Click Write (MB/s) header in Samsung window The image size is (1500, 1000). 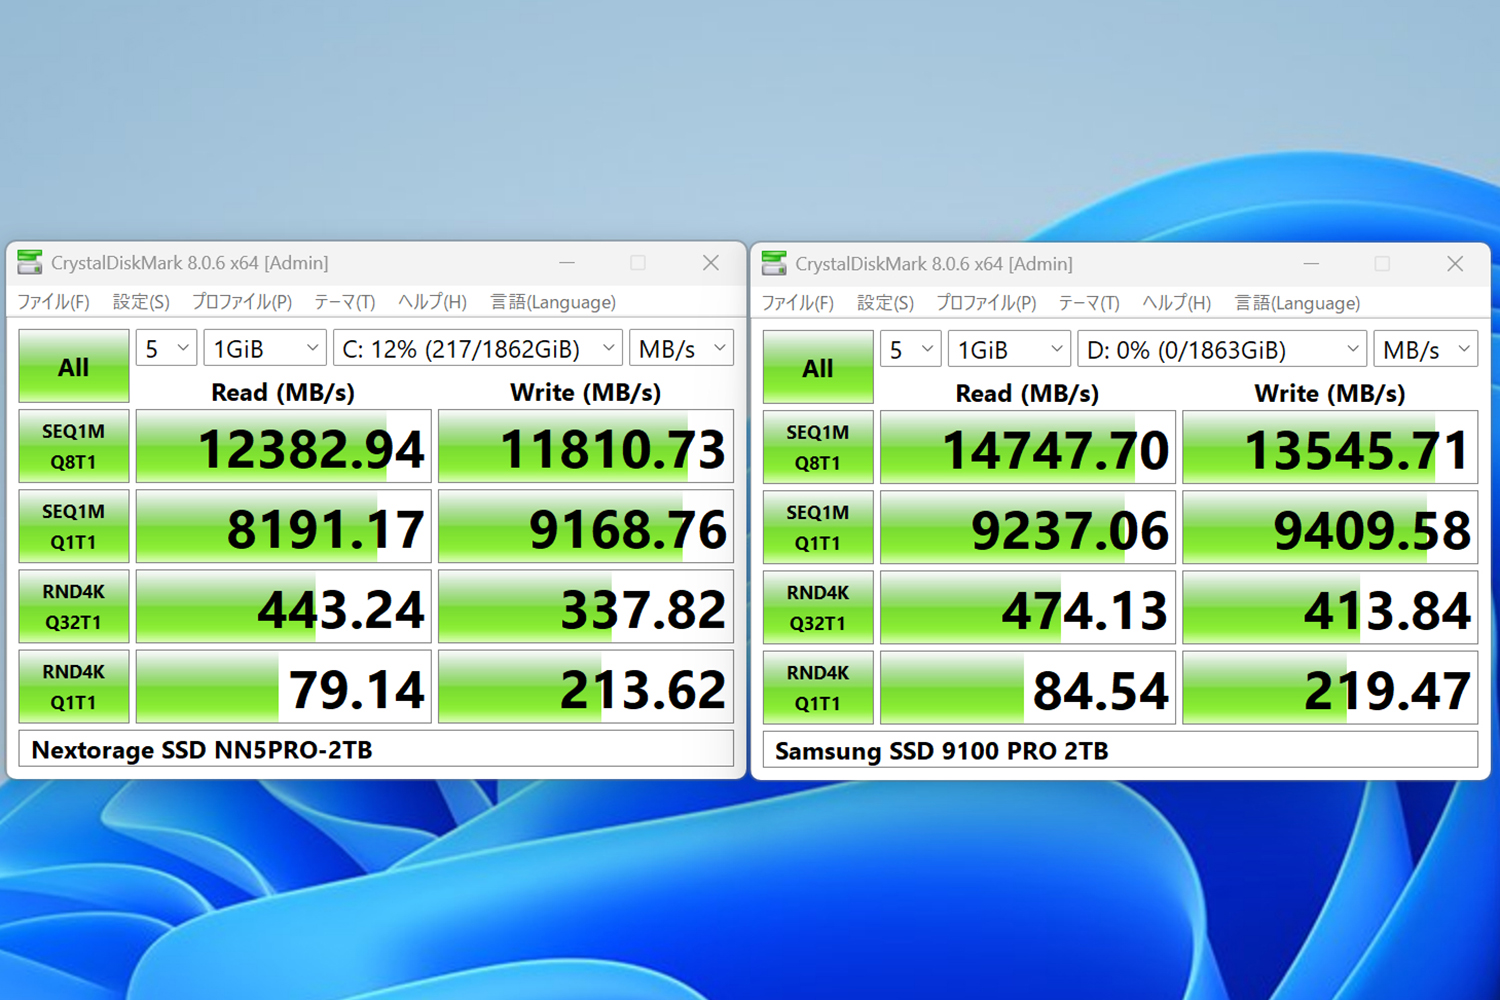pyautogui.click(x=1330, y=393)
